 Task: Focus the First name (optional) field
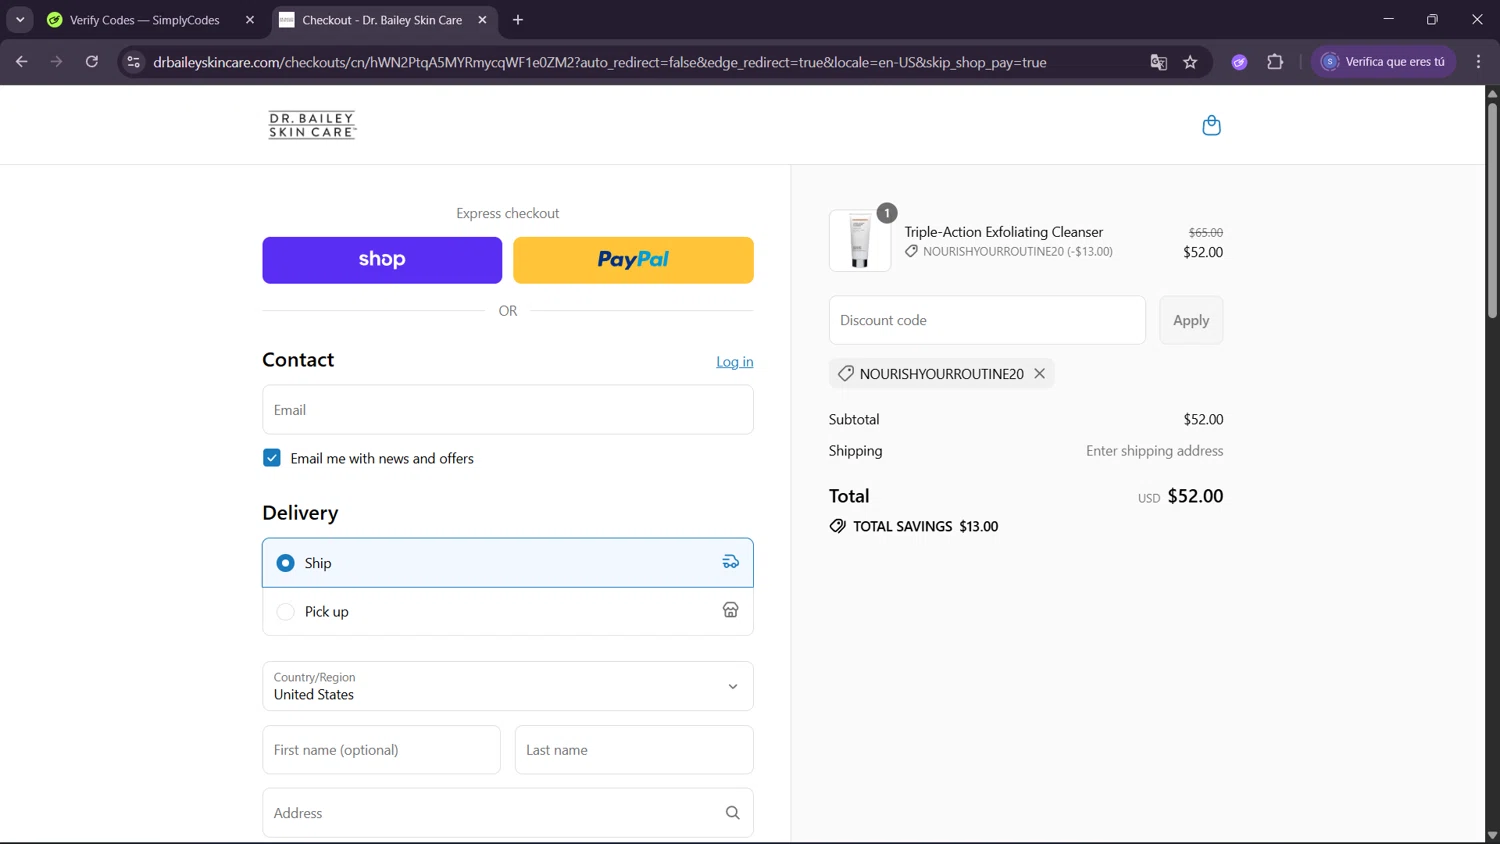click(x=381, y=750)
